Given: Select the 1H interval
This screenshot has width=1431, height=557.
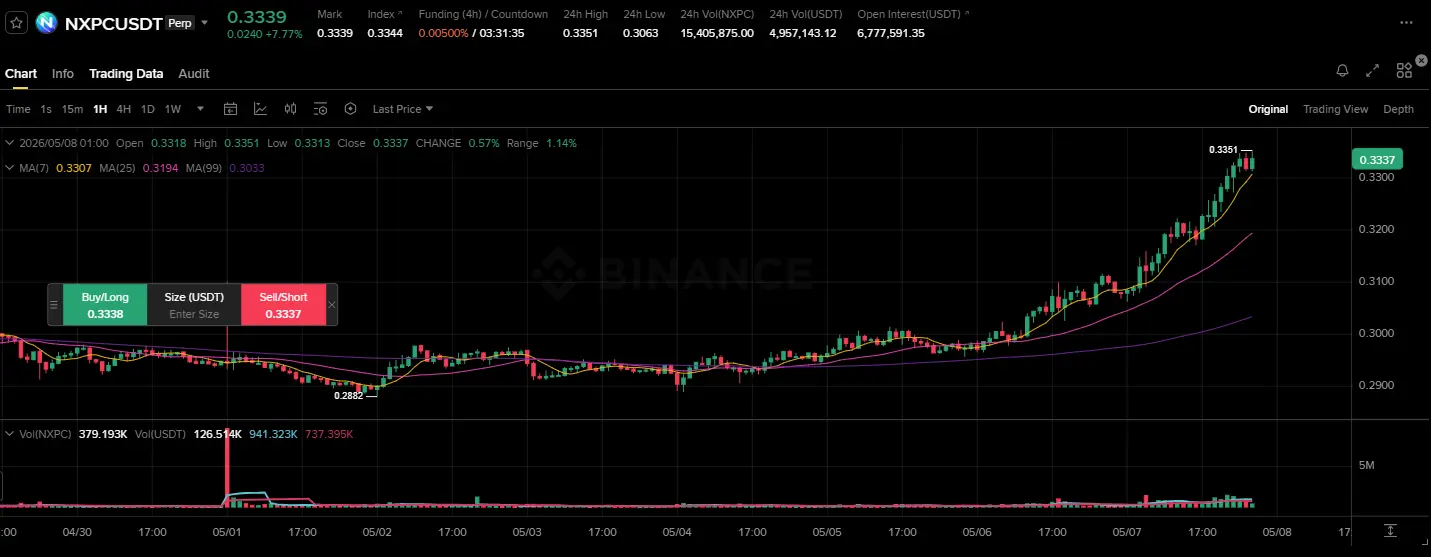Looking at the screenshot, I should tap(100, 109).
